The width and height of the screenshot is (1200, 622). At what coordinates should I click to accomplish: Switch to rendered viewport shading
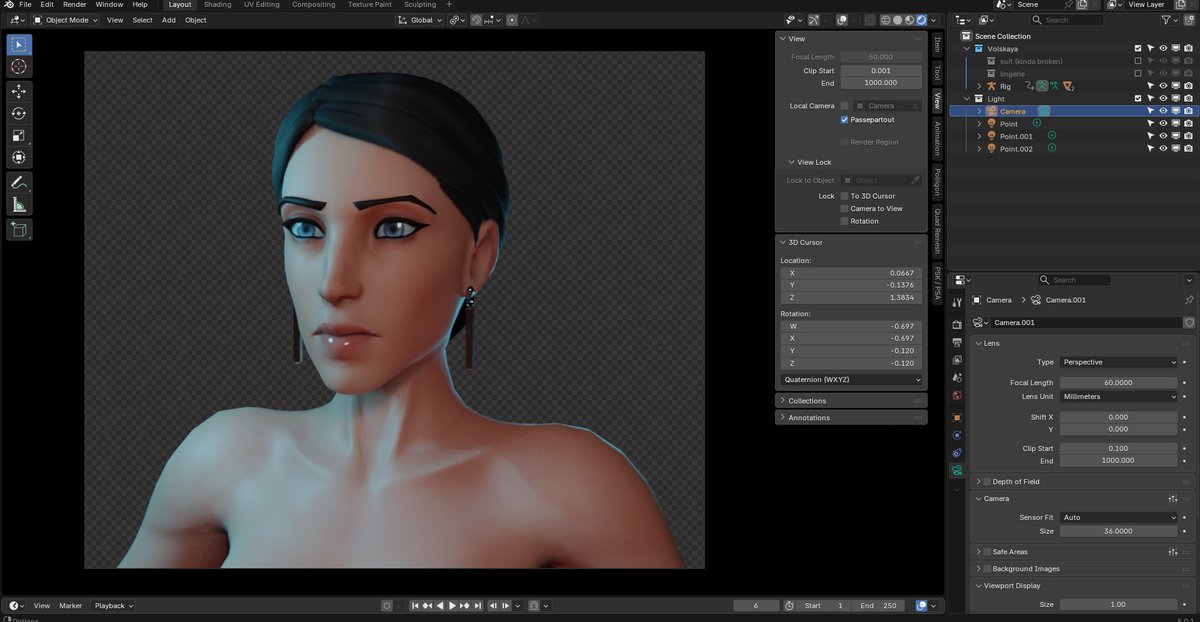click(921, 20)
